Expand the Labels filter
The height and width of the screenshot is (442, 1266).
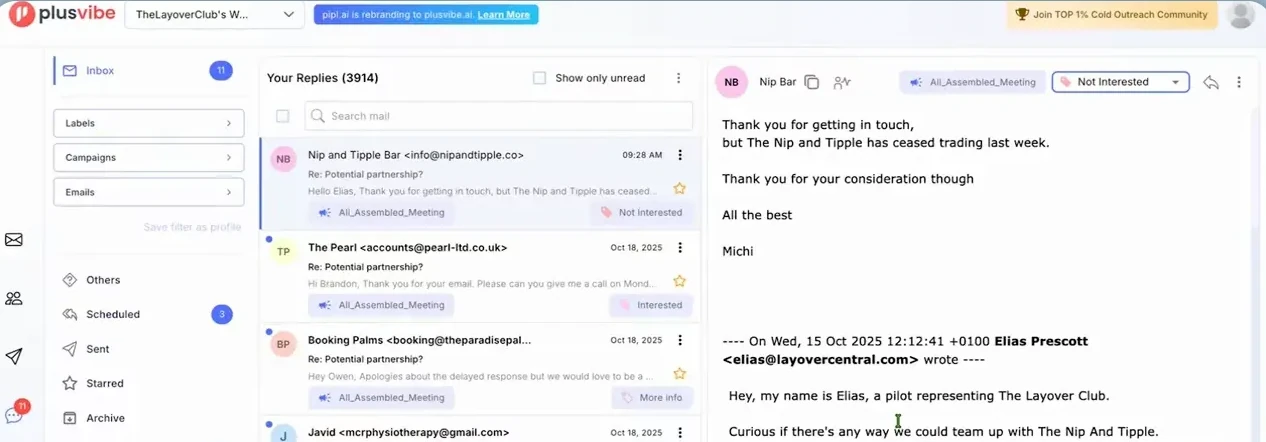pos(149,123)
